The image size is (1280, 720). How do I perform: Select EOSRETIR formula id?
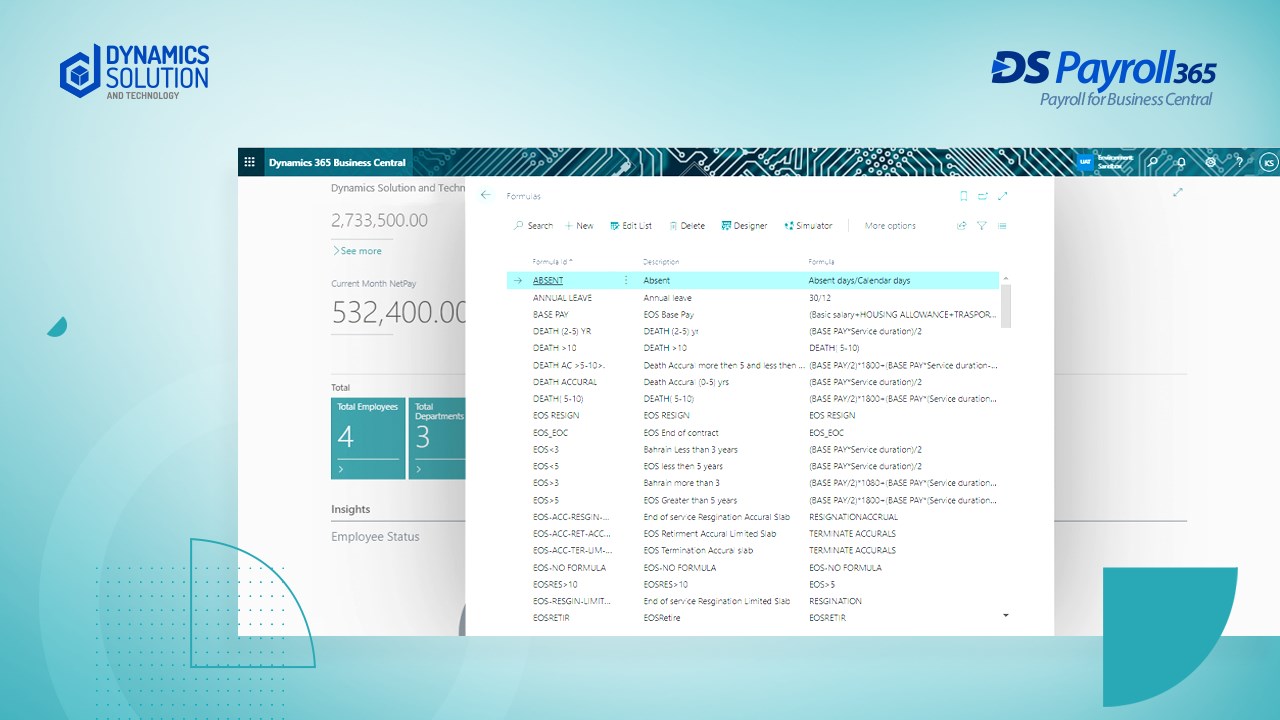click(551, 618)
